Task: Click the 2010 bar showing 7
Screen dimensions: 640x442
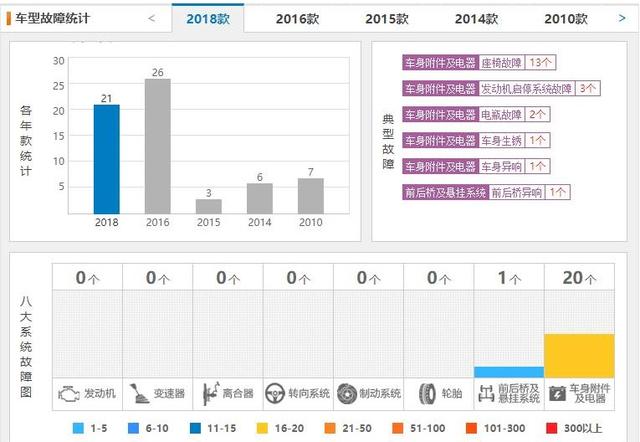Action: 311,196
